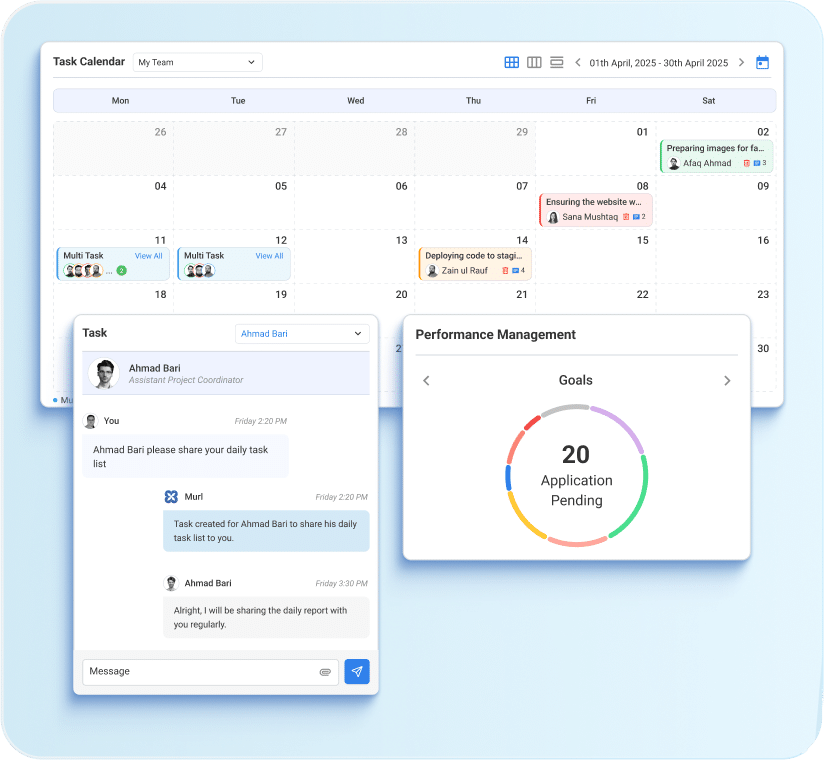Image resolution: width=824 pixels, height=760 pixels.
Task: Click View All on the 11th Multi Task
Action: point(148,256)
